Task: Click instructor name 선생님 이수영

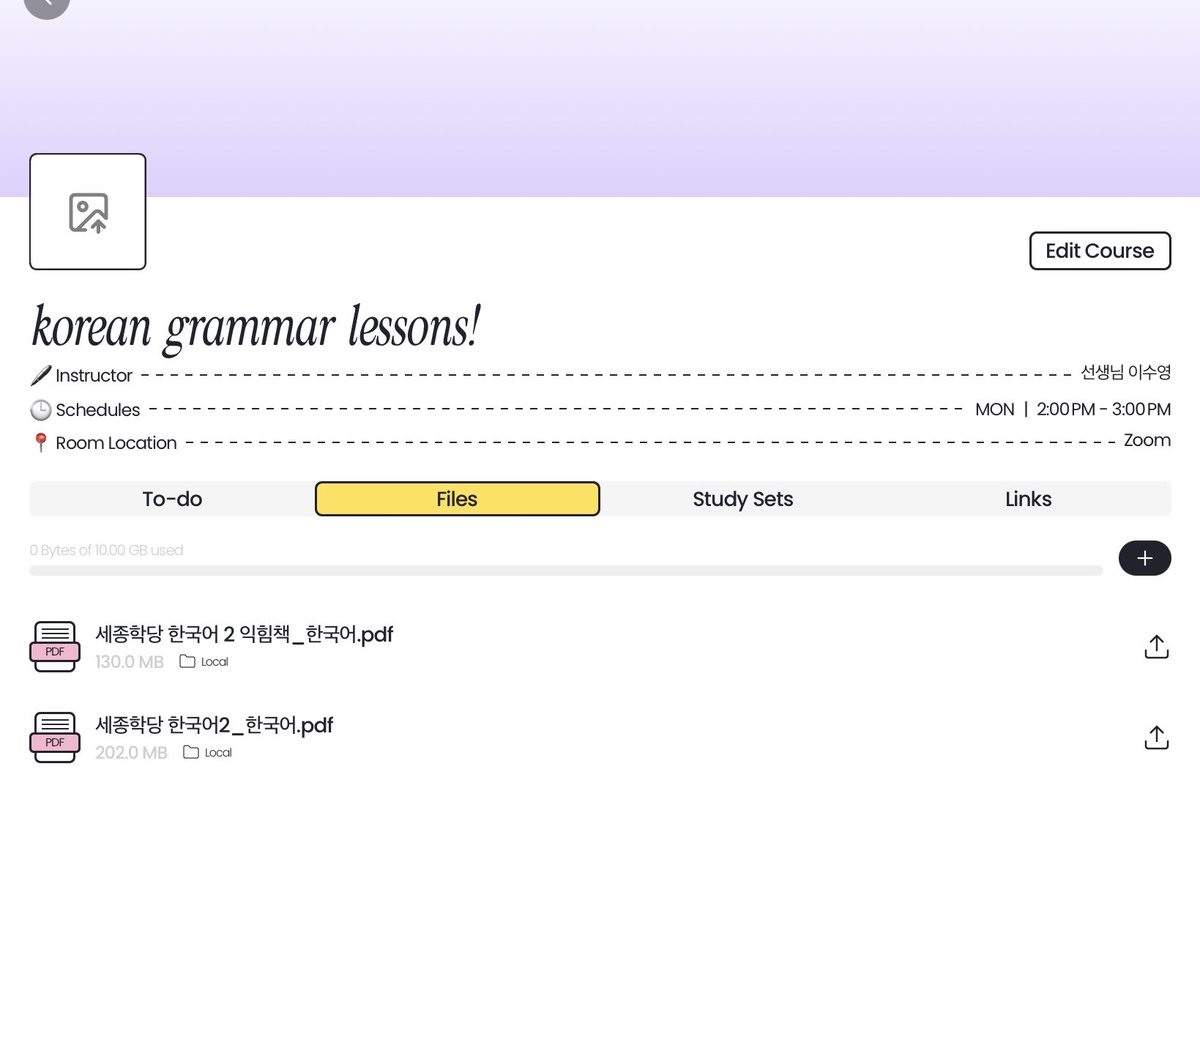Action: coord(1125,372)
